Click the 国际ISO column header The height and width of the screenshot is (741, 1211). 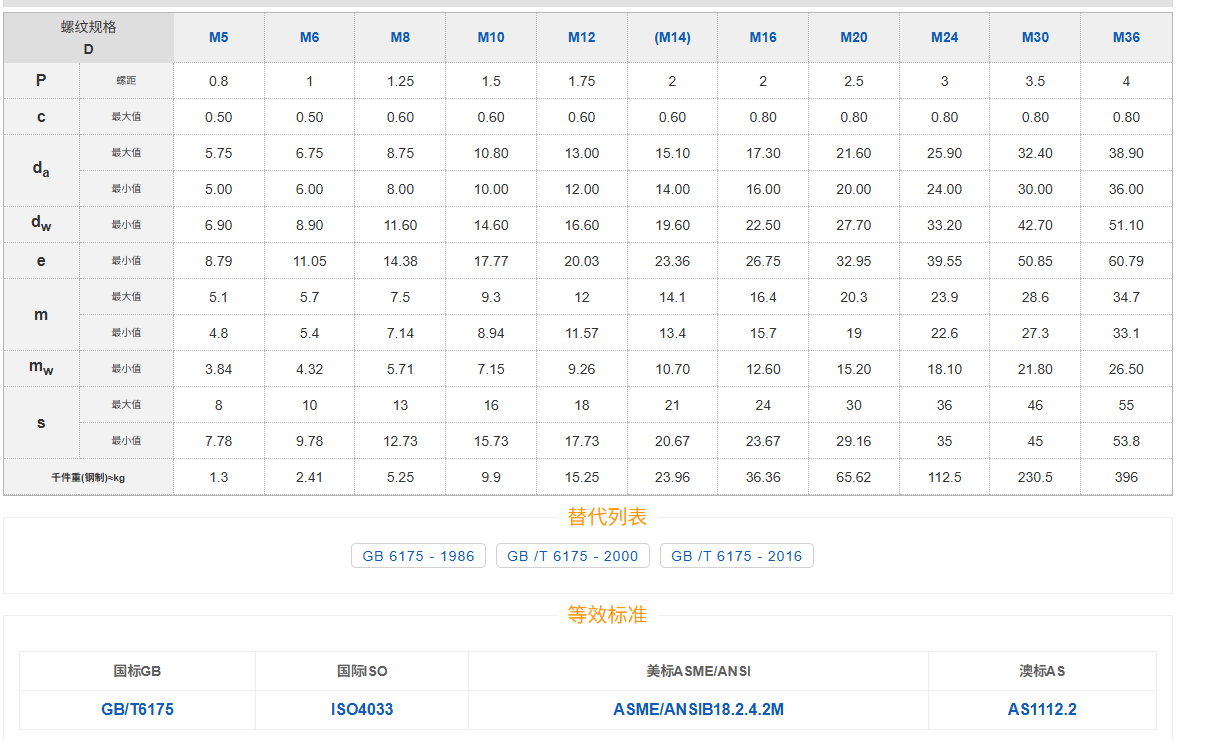(362, 671)
